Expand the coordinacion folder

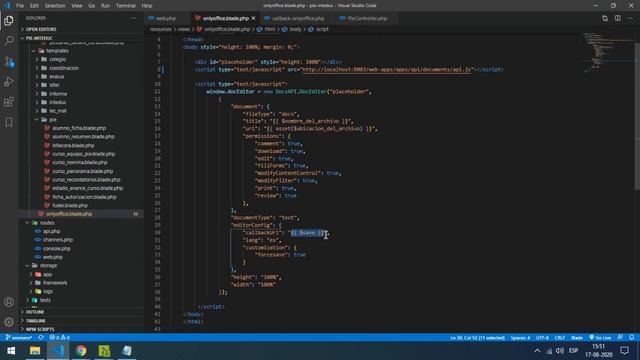tap(64, 68)
